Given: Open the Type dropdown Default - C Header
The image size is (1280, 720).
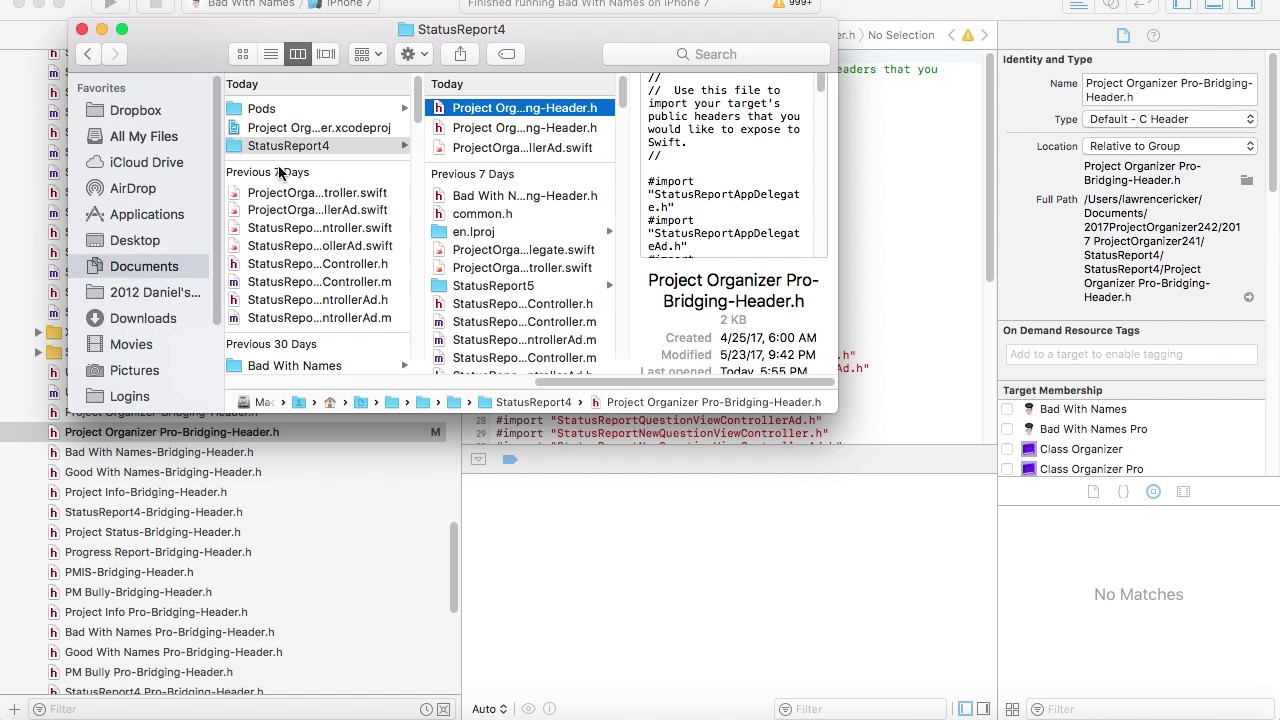Looking at the screenshot, I should coord(1170,119).
